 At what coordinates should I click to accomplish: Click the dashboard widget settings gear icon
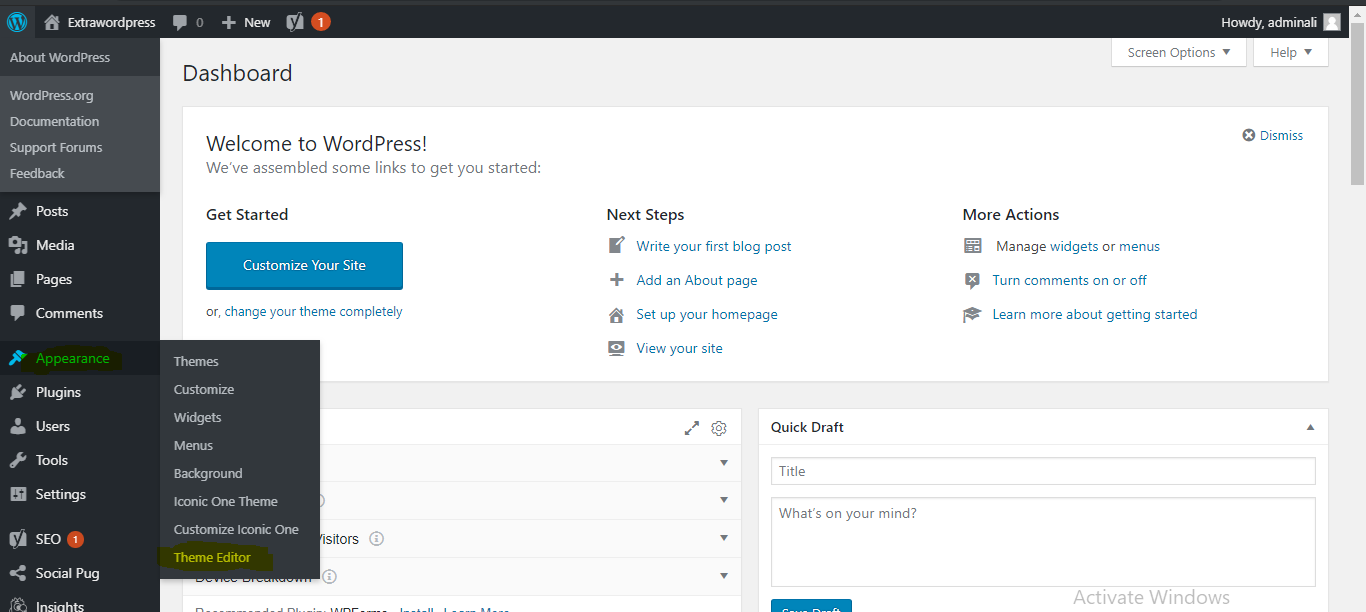tap(718, 428)
